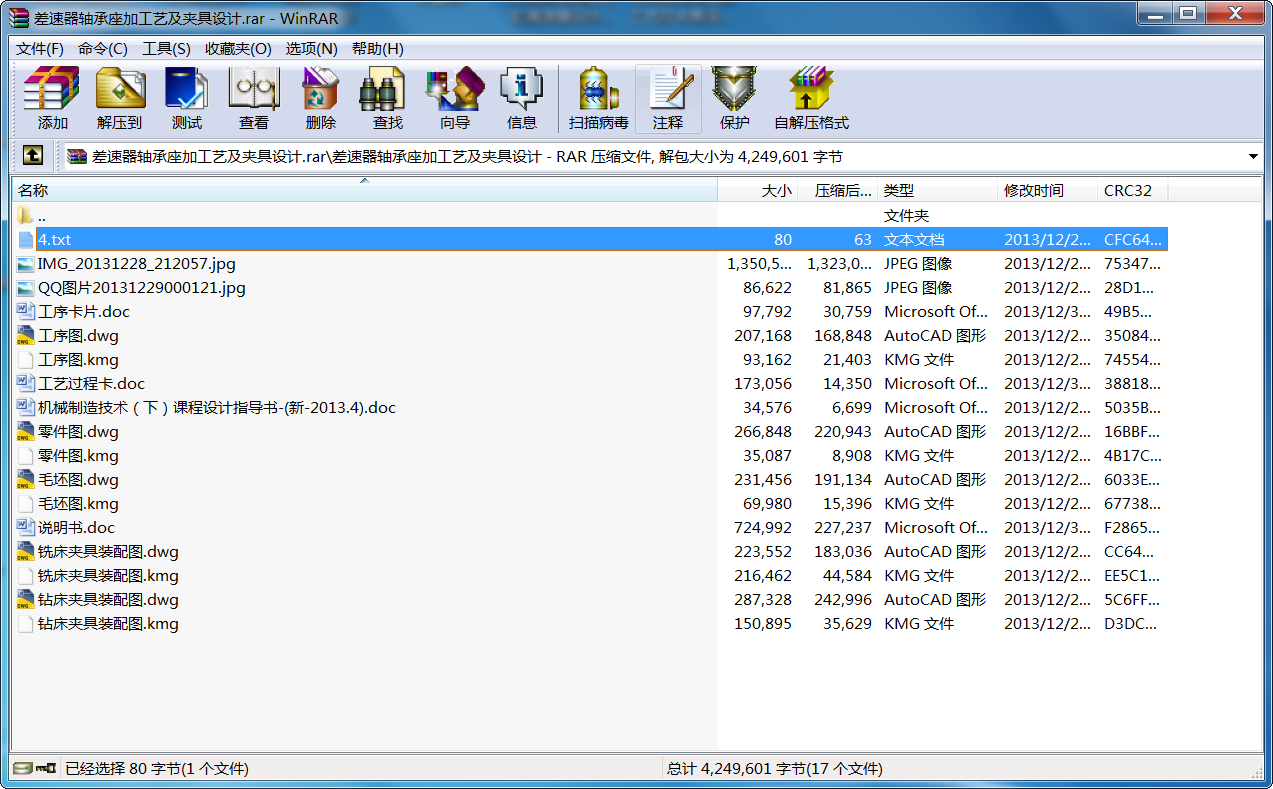Expand the address bar path dropdown

[x=1253, y=156]
